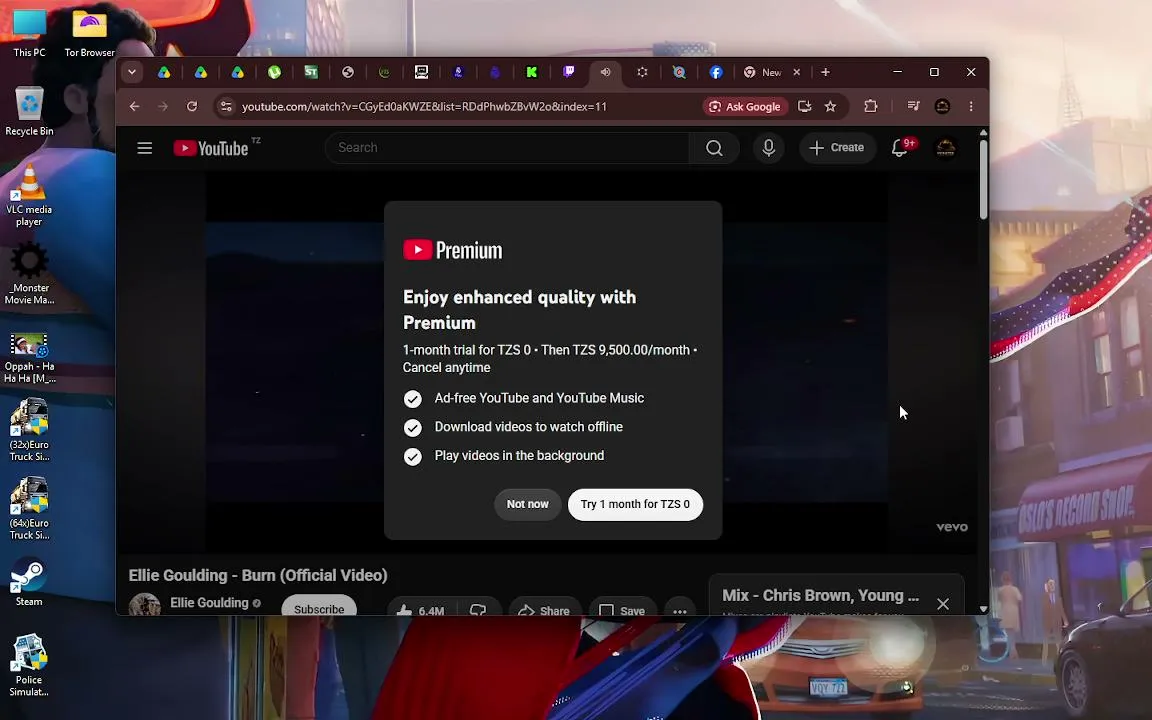The image size is (1152, 720).
Task: Expand the Chrome tab search dropdown
Action: 132,72
